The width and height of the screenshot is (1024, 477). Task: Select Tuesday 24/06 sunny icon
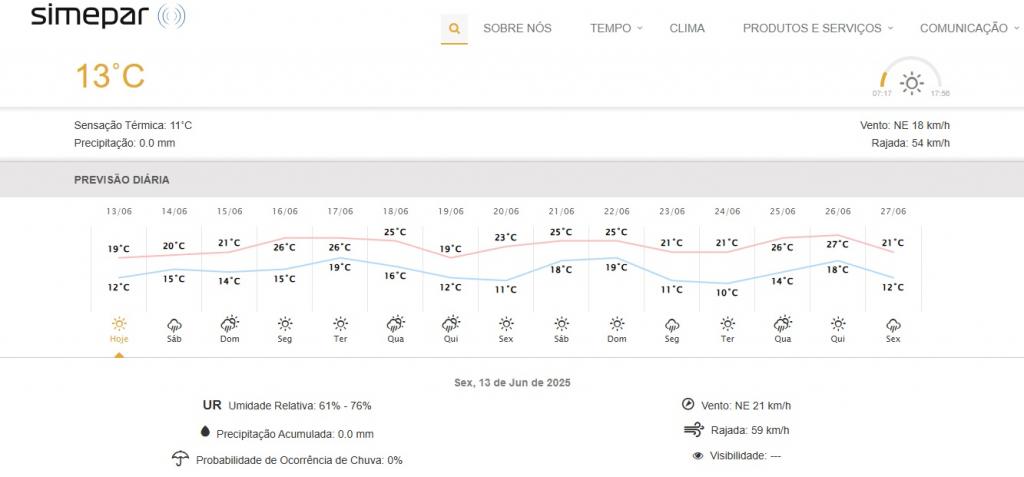click(x=727, y=324)
